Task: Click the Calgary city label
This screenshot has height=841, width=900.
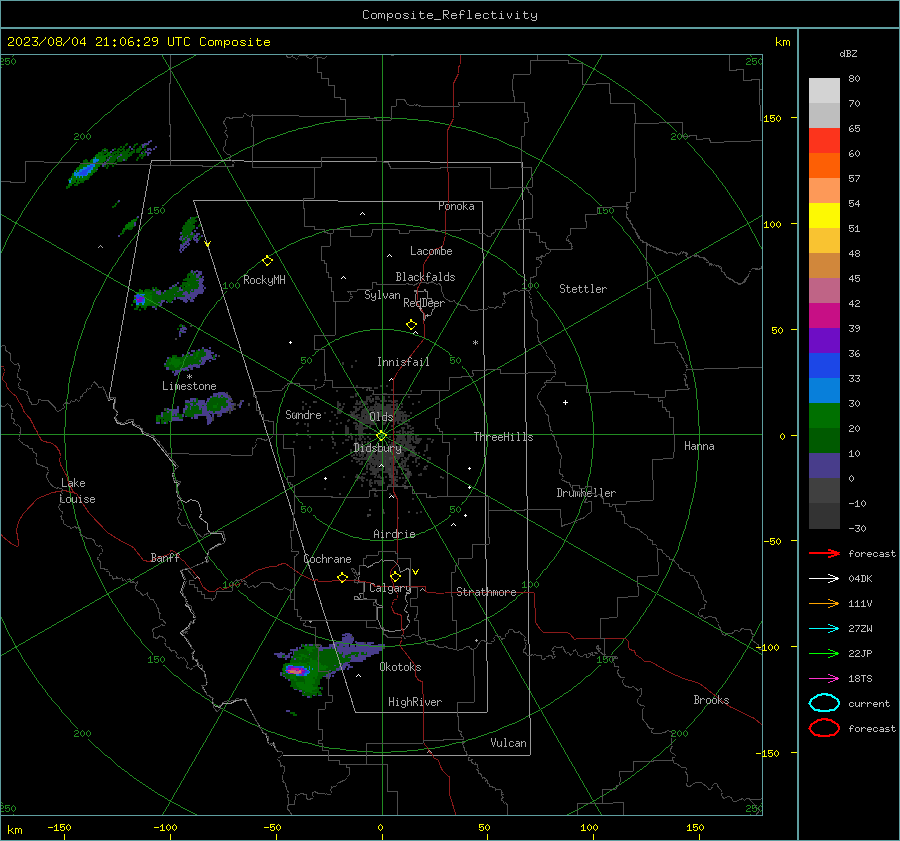Action: [x=390, y=588]
